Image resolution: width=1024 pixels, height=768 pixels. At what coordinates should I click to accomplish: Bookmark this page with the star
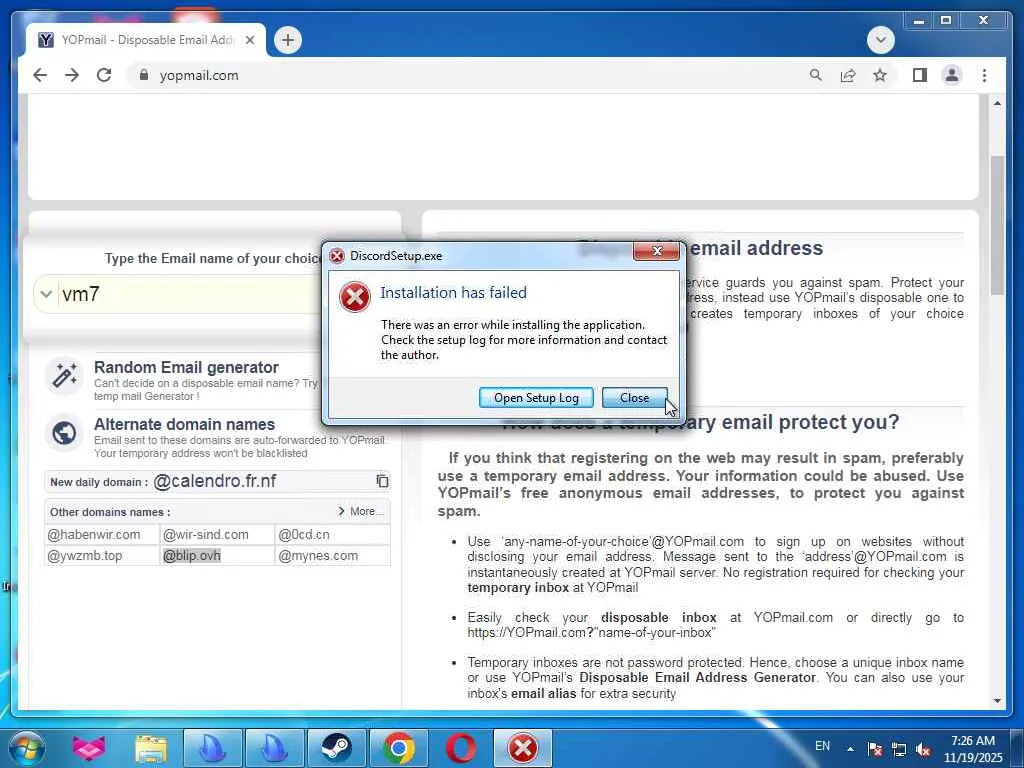[x=880, y=75]
